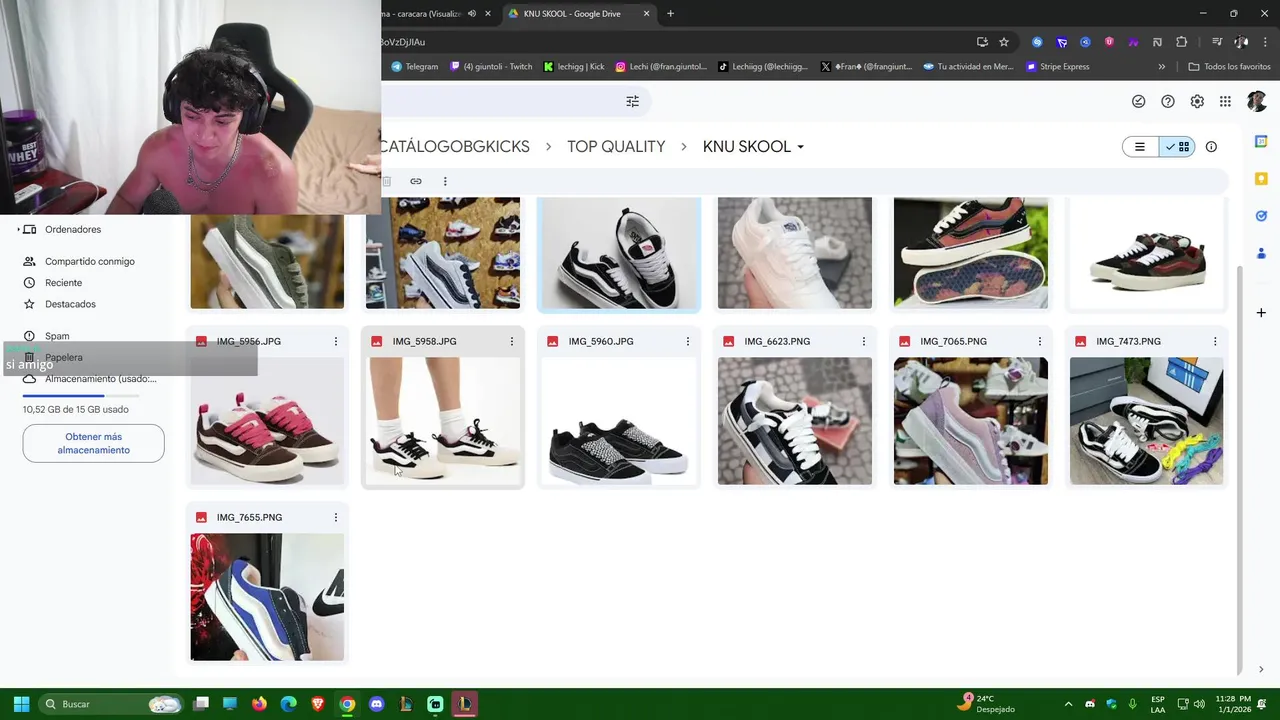Open Drive offline status checkmark icon
This screenshot has height=720, width=1280.
pyautogui.click(x=1138, y=101)
